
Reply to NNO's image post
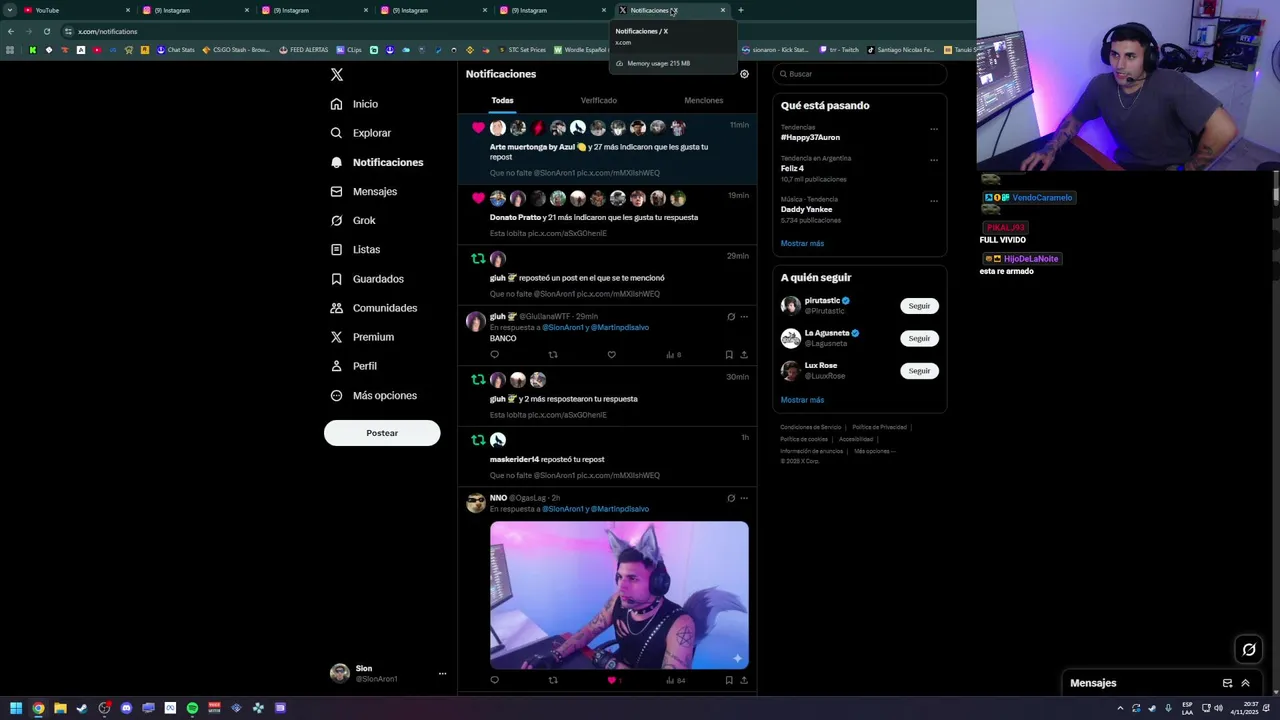click(x=494, y=680)
